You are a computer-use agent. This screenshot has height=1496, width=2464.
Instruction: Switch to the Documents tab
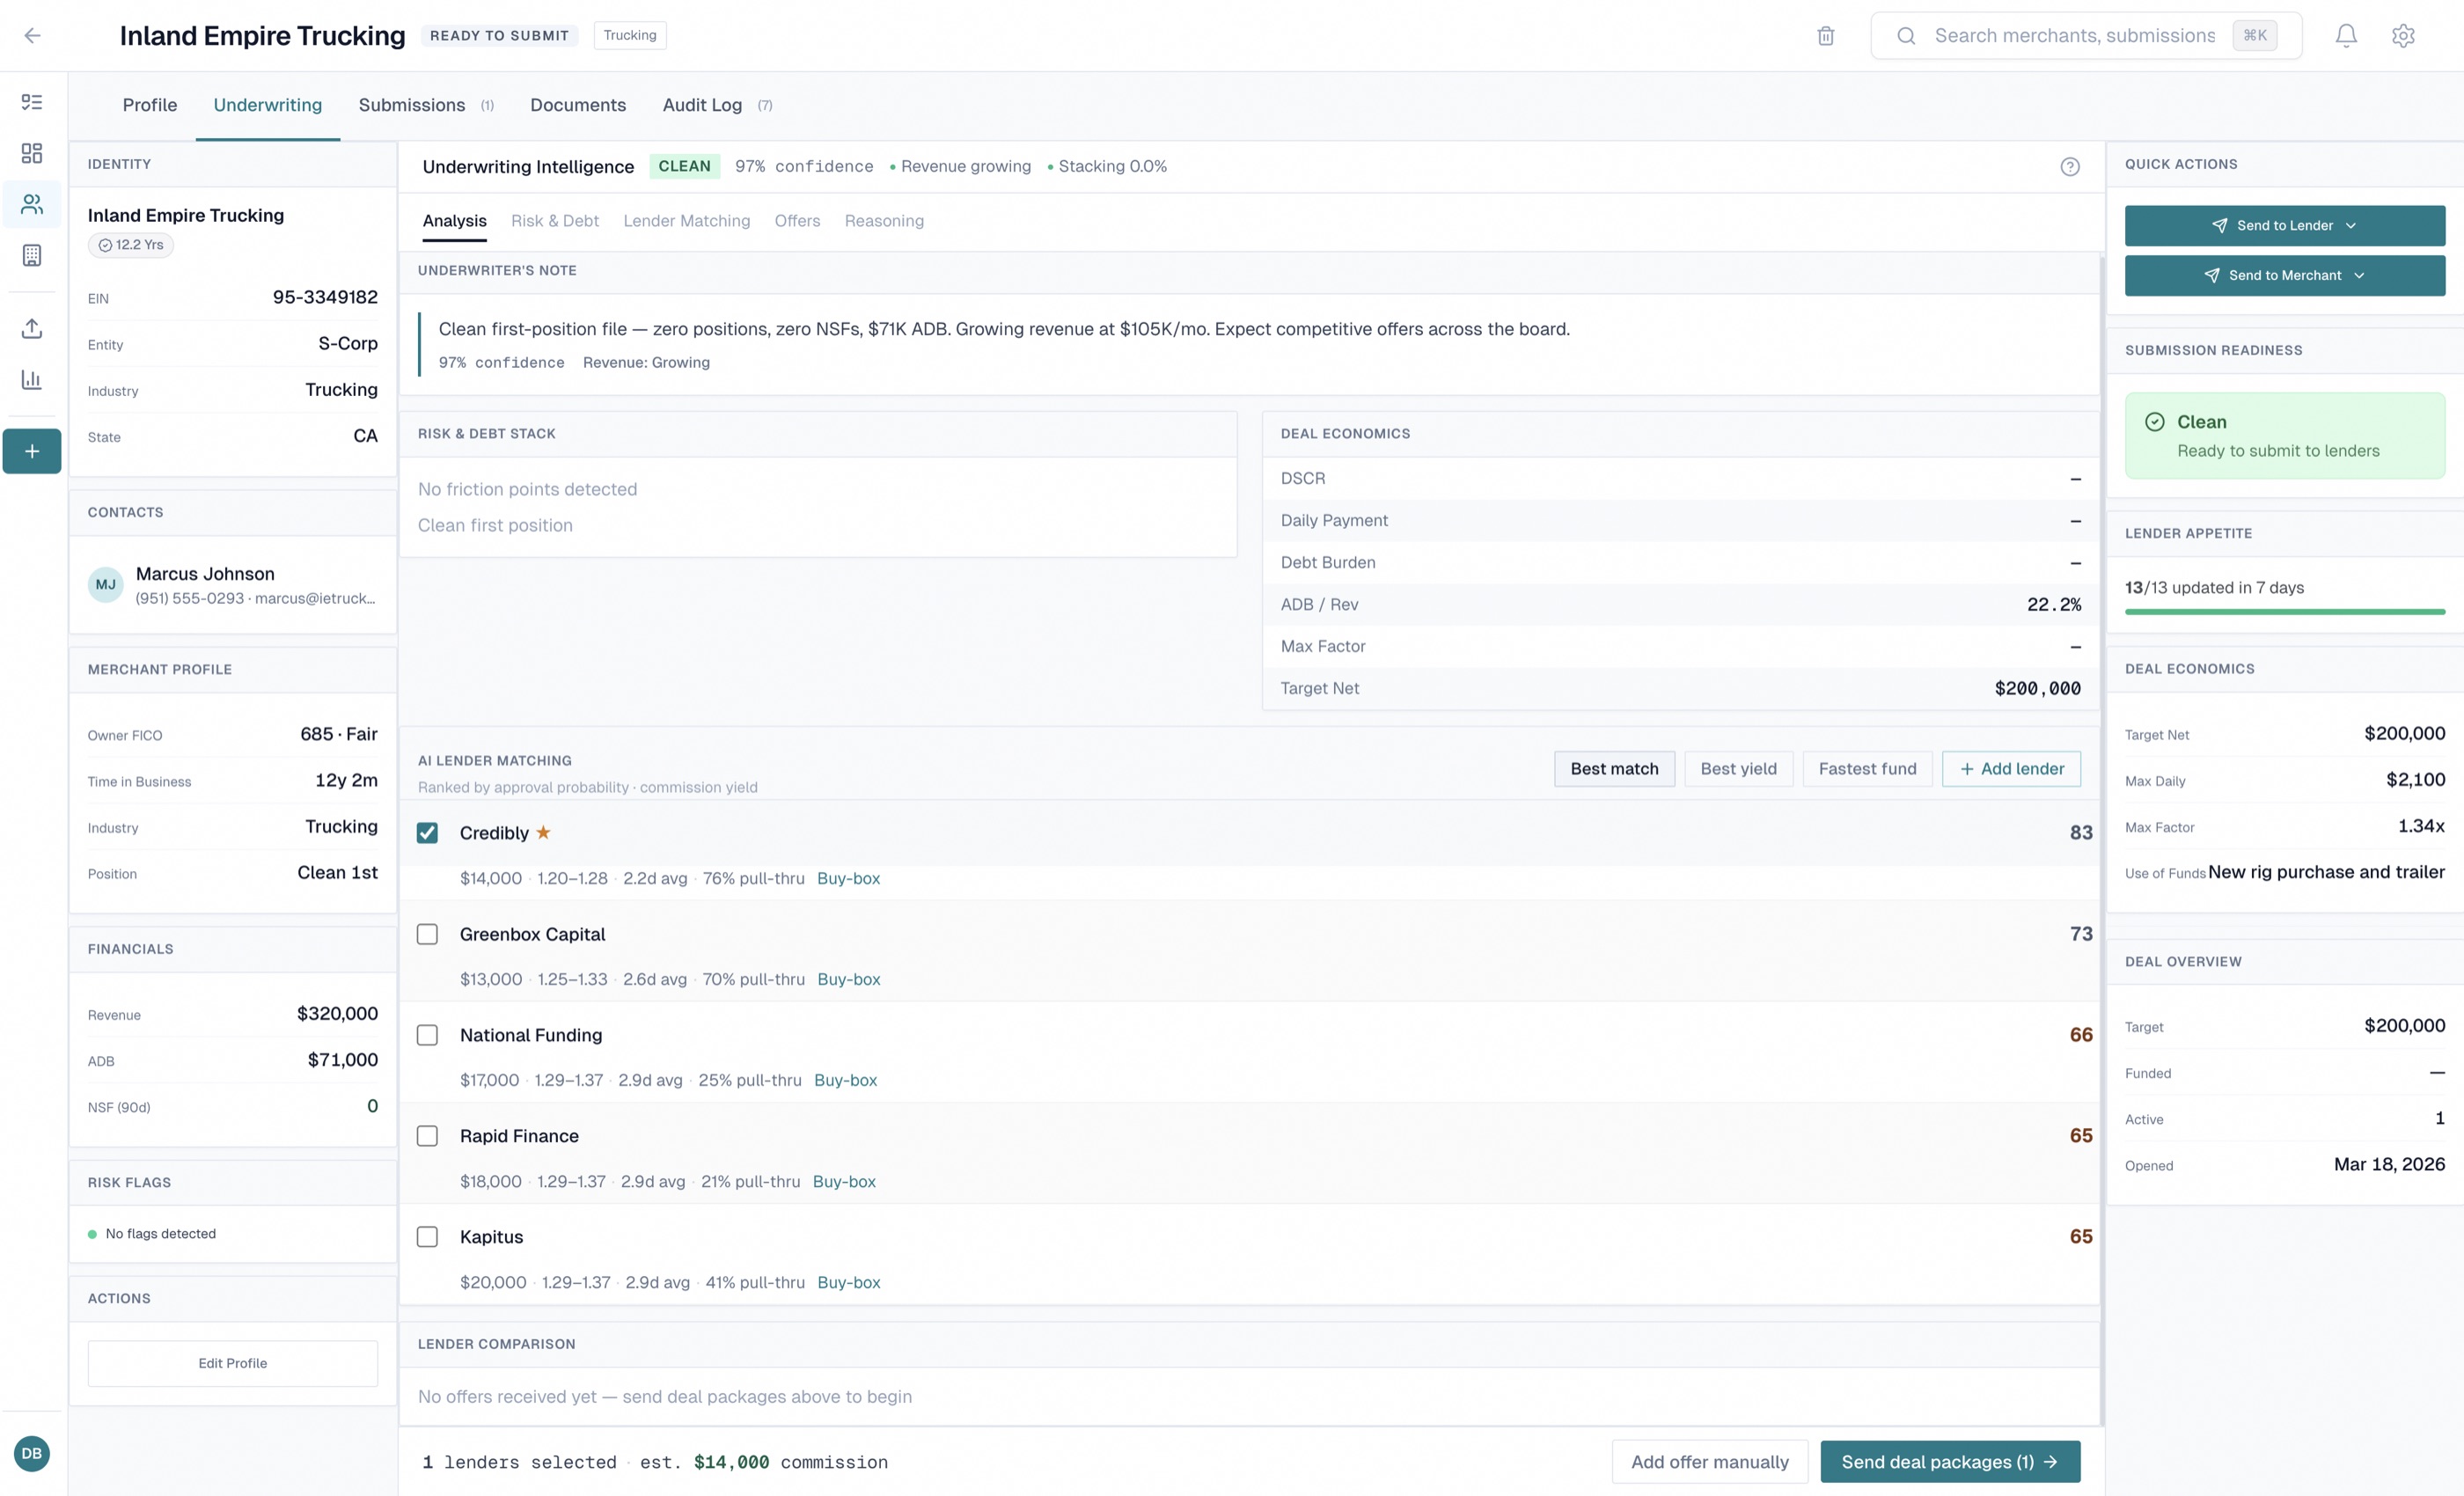point(578,105)
